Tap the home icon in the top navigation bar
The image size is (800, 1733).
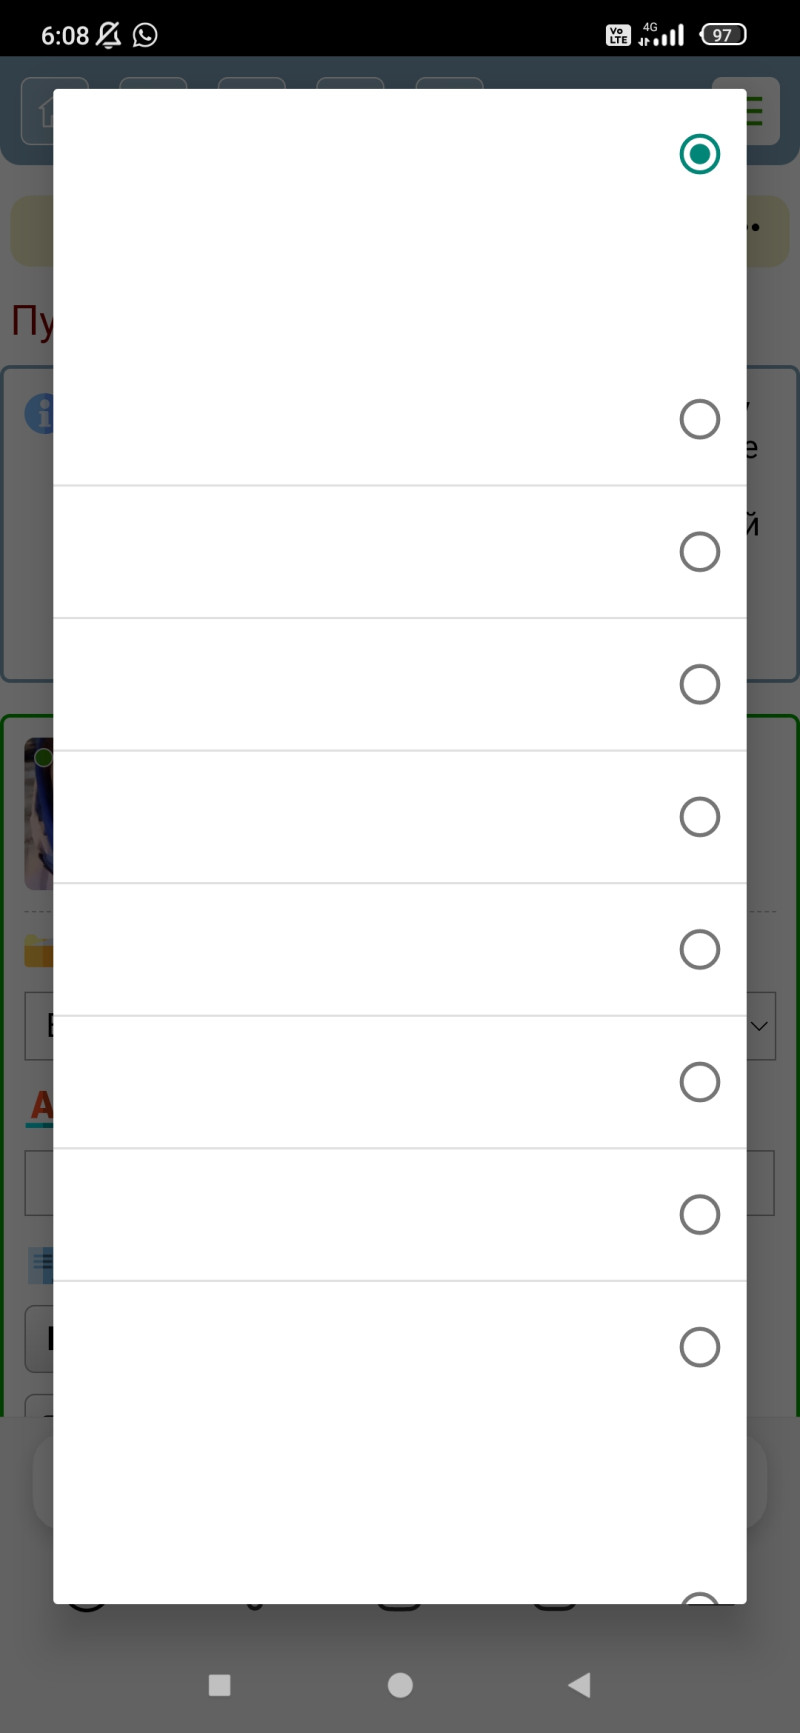pos(40,112)
